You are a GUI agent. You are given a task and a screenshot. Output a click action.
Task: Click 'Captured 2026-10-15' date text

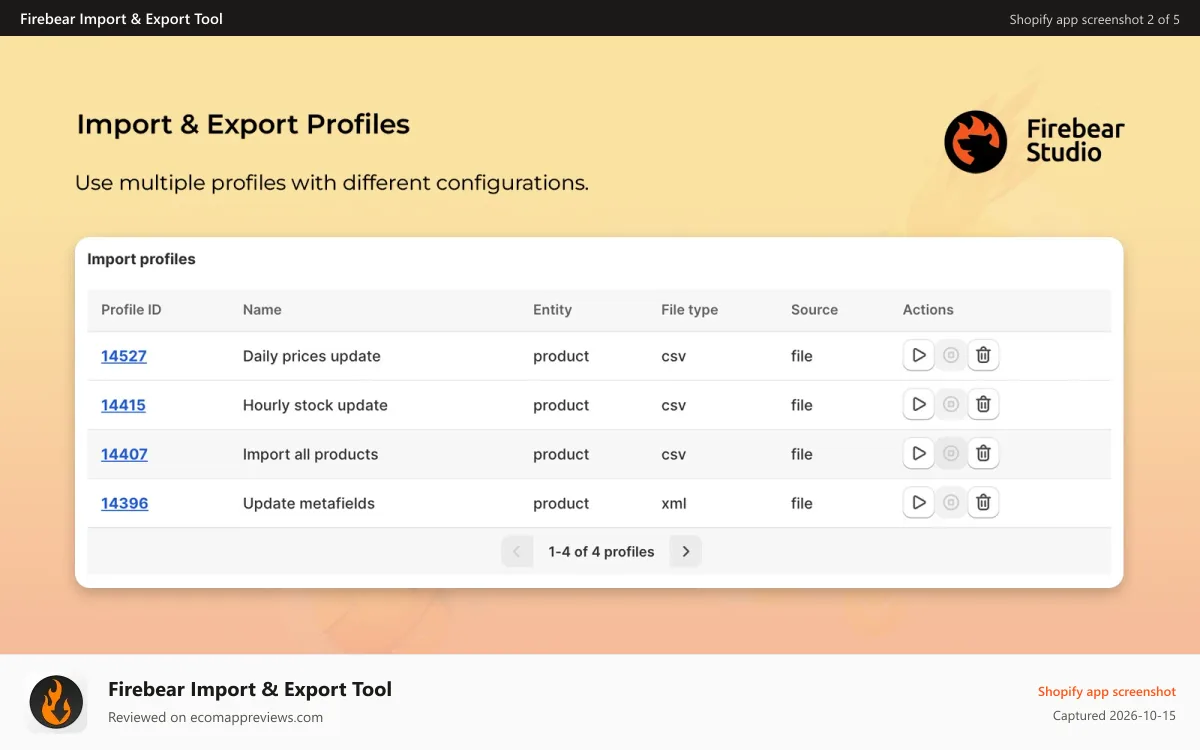click(x=1114, y=715)
